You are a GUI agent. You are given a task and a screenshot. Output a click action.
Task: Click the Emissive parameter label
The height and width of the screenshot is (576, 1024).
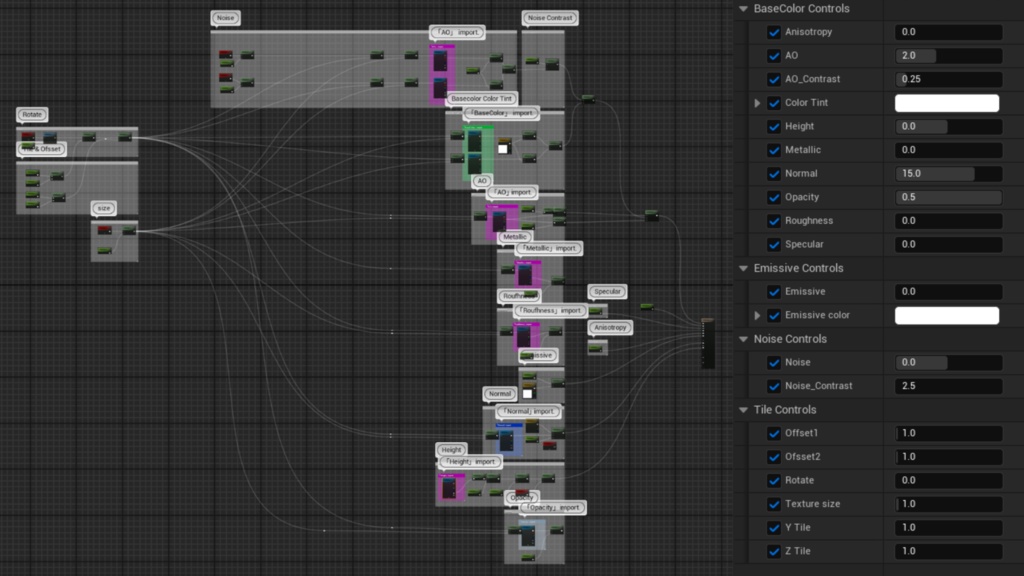[805, 291]
